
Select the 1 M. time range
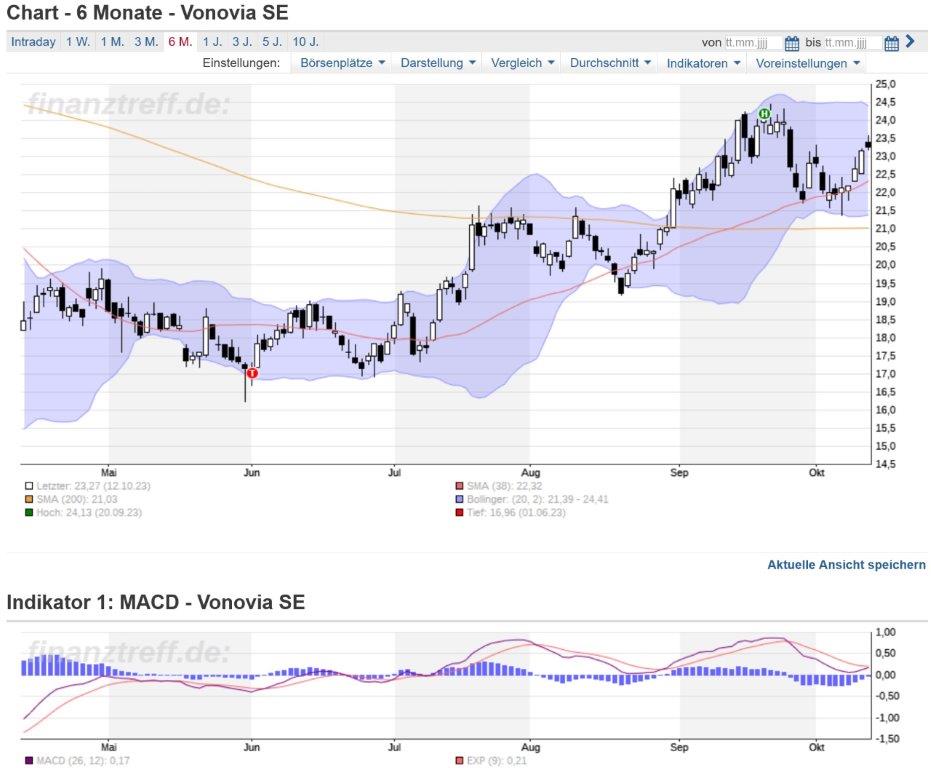(x=112, y=42)
